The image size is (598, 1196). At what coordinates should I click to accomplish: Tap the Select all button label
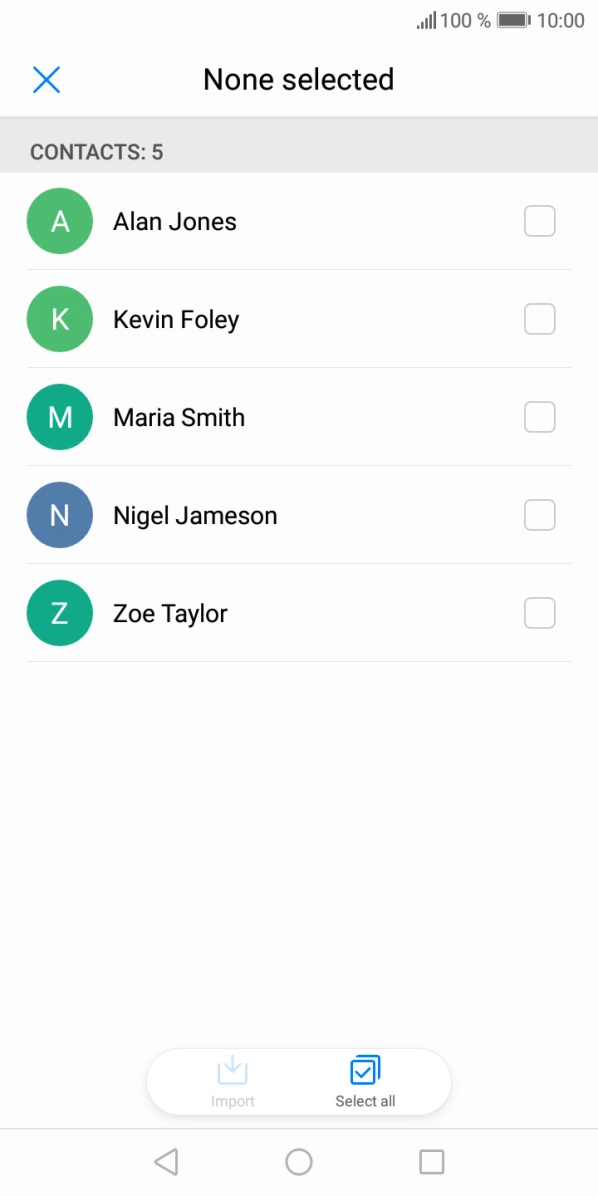(365, 1100)
